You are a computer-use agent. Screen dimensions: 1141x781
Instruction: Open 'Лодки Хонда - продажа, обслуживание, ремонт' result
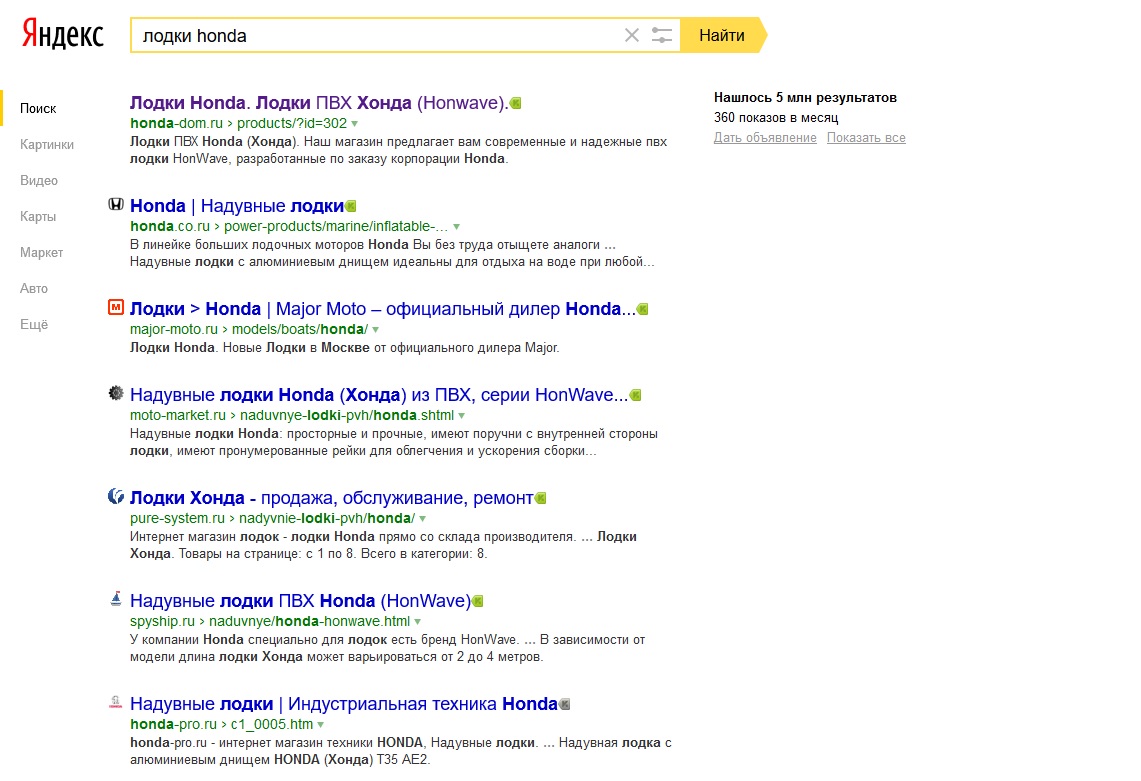(x=332, y=499)
